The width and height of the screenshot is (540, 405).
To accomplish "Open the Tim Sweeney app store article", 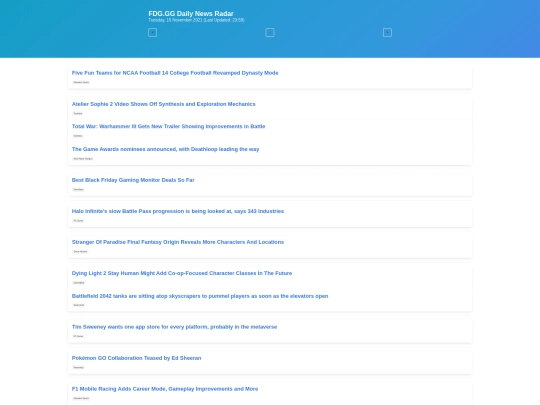I will pos(174,327).
